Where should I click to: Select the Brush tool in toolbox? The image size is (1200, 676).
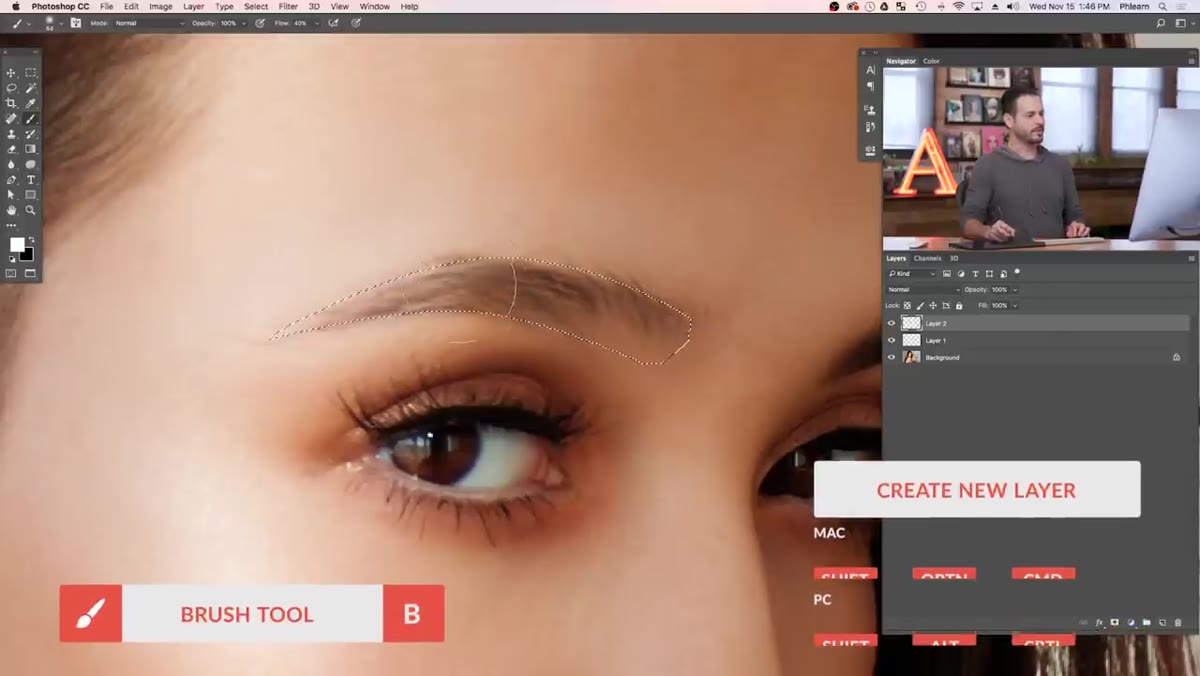click(30, 118)
